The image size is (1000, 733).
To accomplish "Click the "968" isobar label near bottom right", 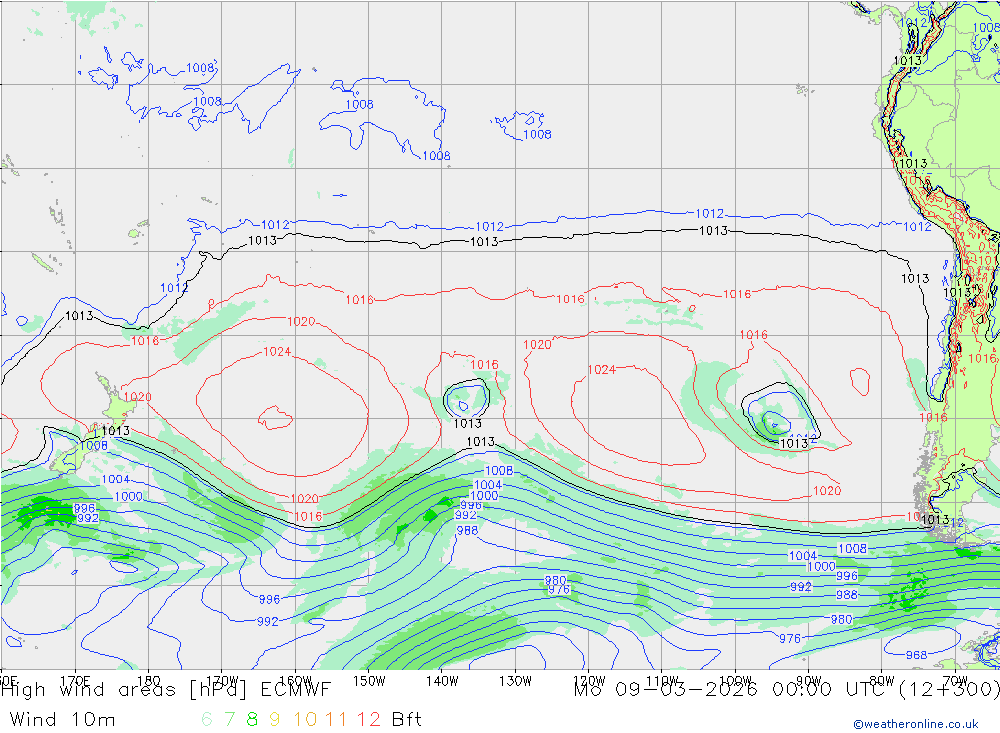I will coord(916,655).
